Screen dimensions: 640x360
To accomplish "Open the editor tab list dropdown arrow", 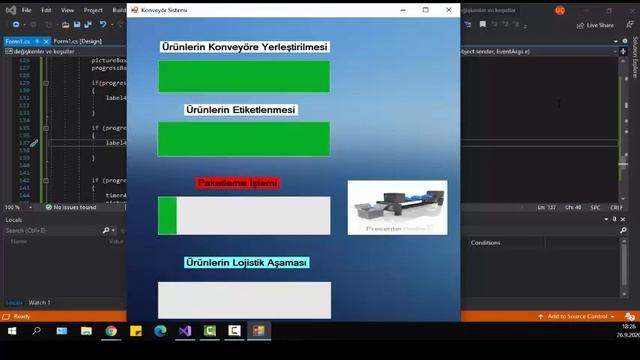I will coord(616,41).
